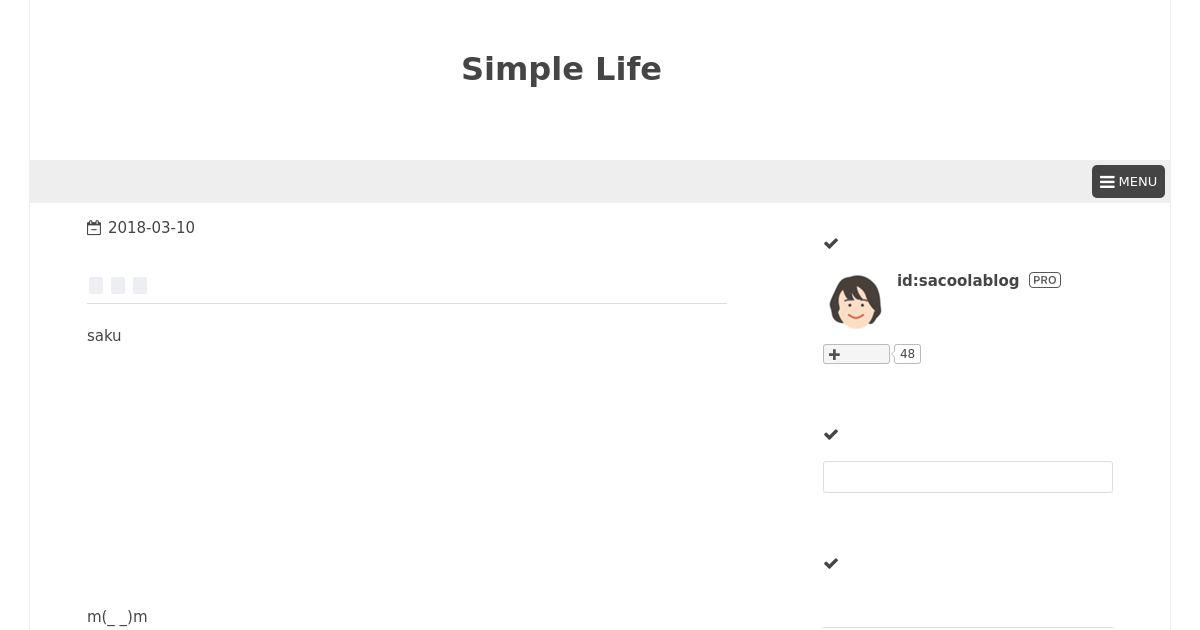The width and height of the screenshot is (1200, 630).
Task: Click checkmark icon above profile section
Action: coord(831,243)
